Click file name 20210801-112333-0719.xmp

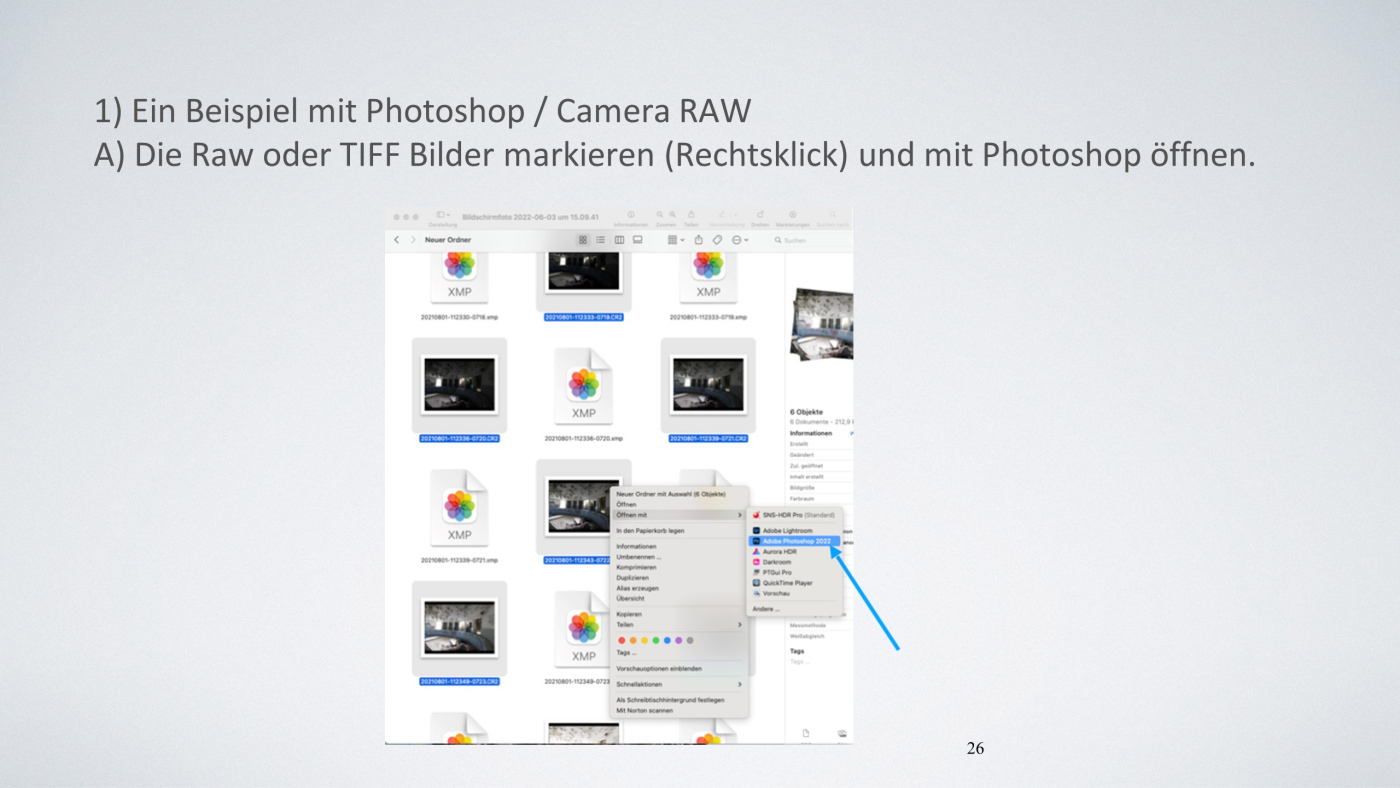coord(708,317)
